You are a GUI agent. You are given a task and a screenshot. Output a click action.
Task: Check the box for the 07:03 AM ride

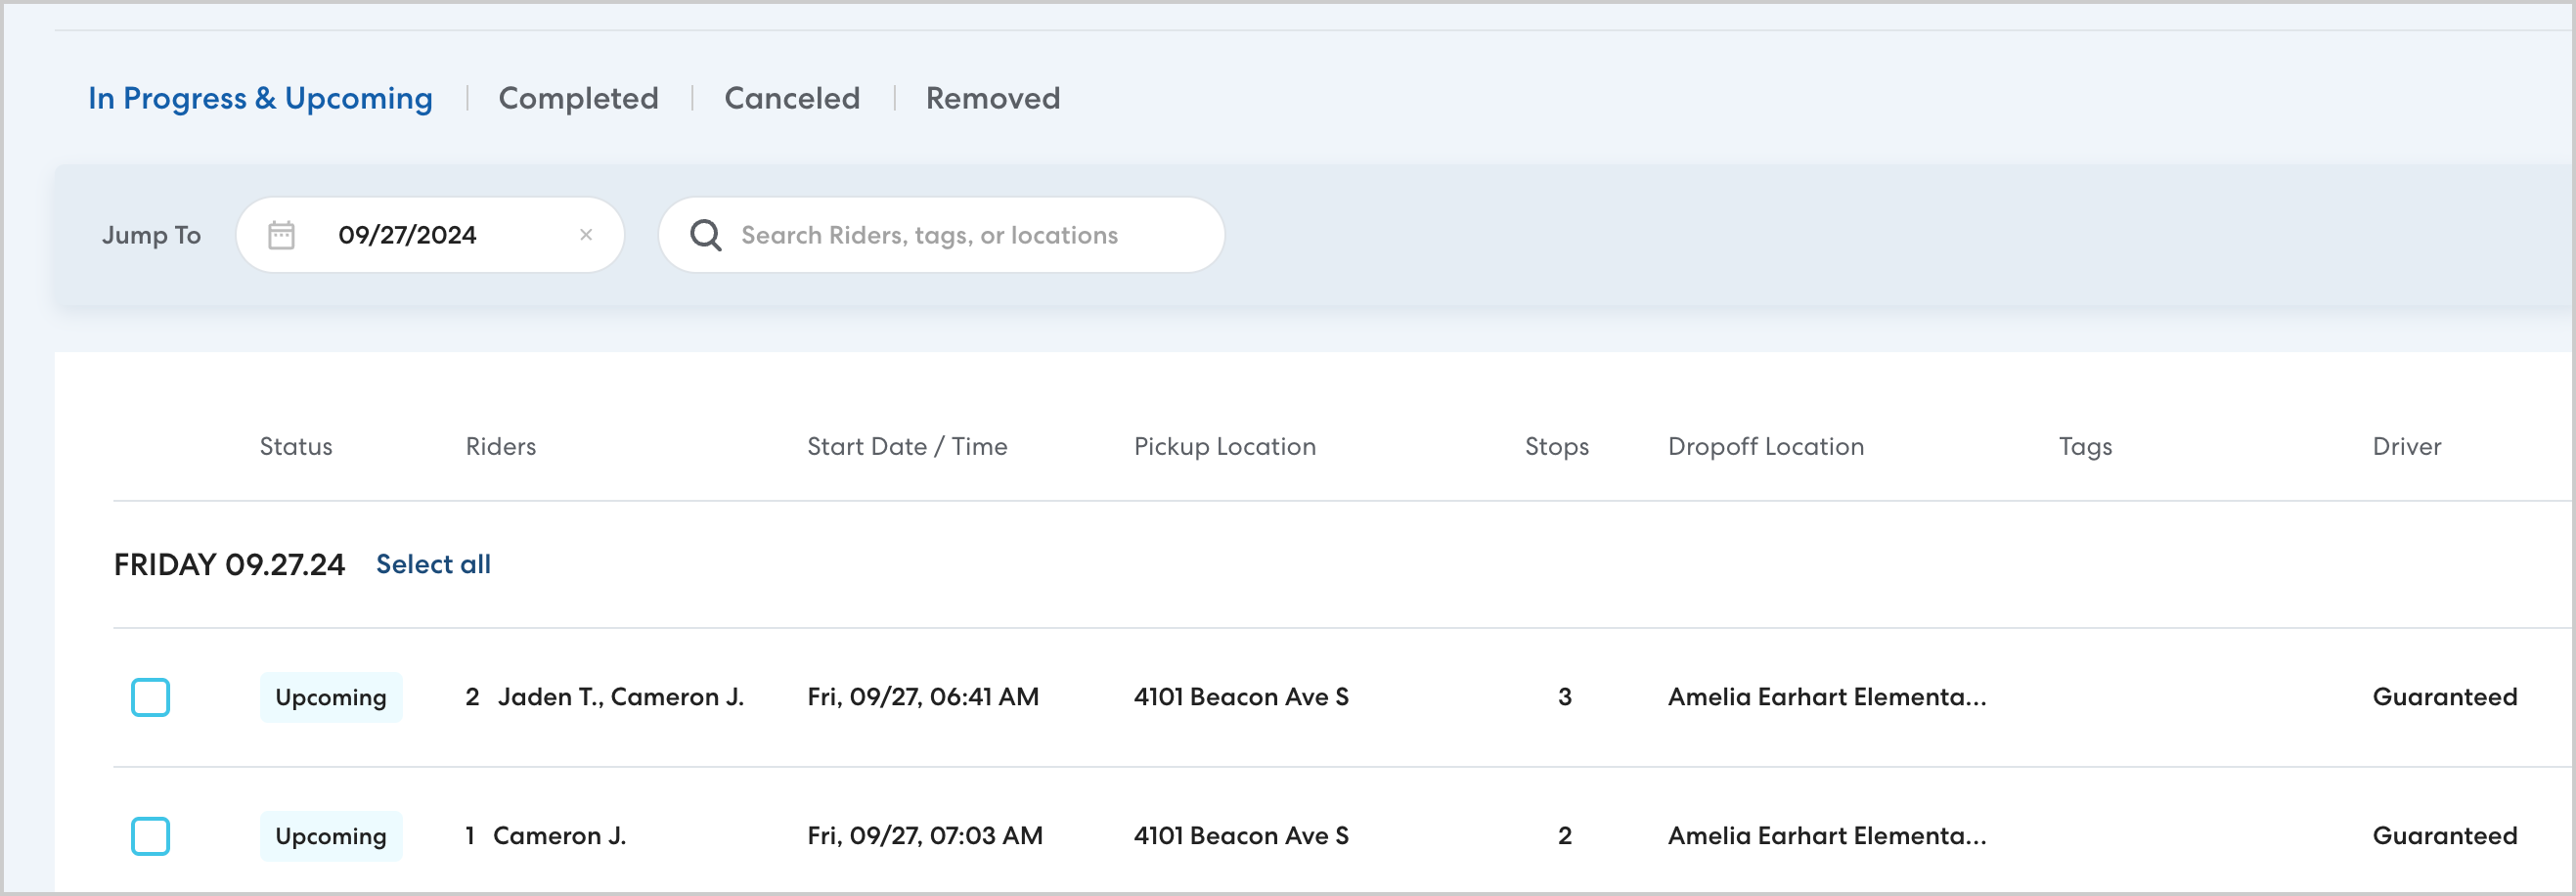[151, 836]
